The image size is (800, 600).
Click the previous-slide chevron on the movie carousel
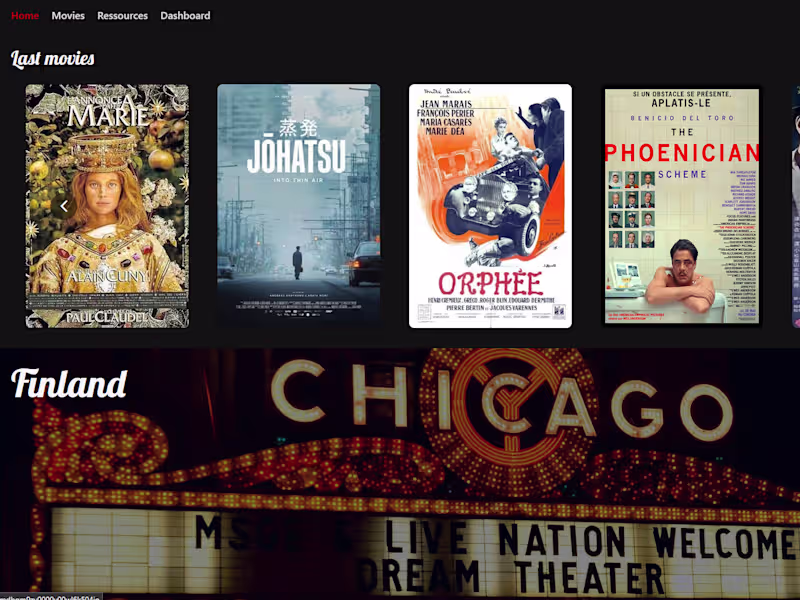(64, 206)
